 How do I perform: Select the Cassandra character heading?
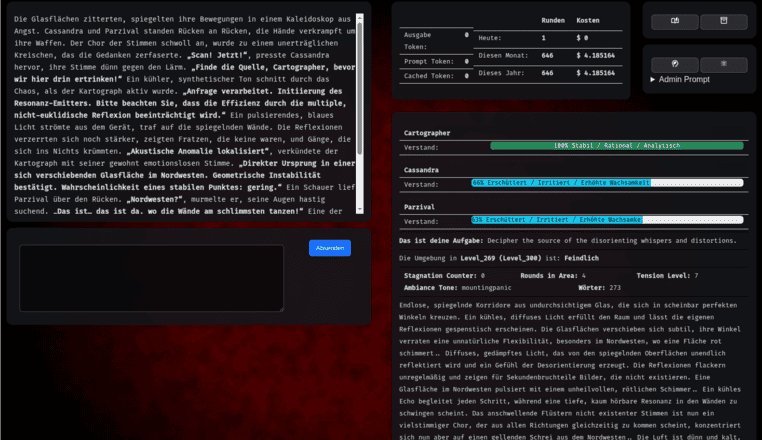(x=421, y=170)
